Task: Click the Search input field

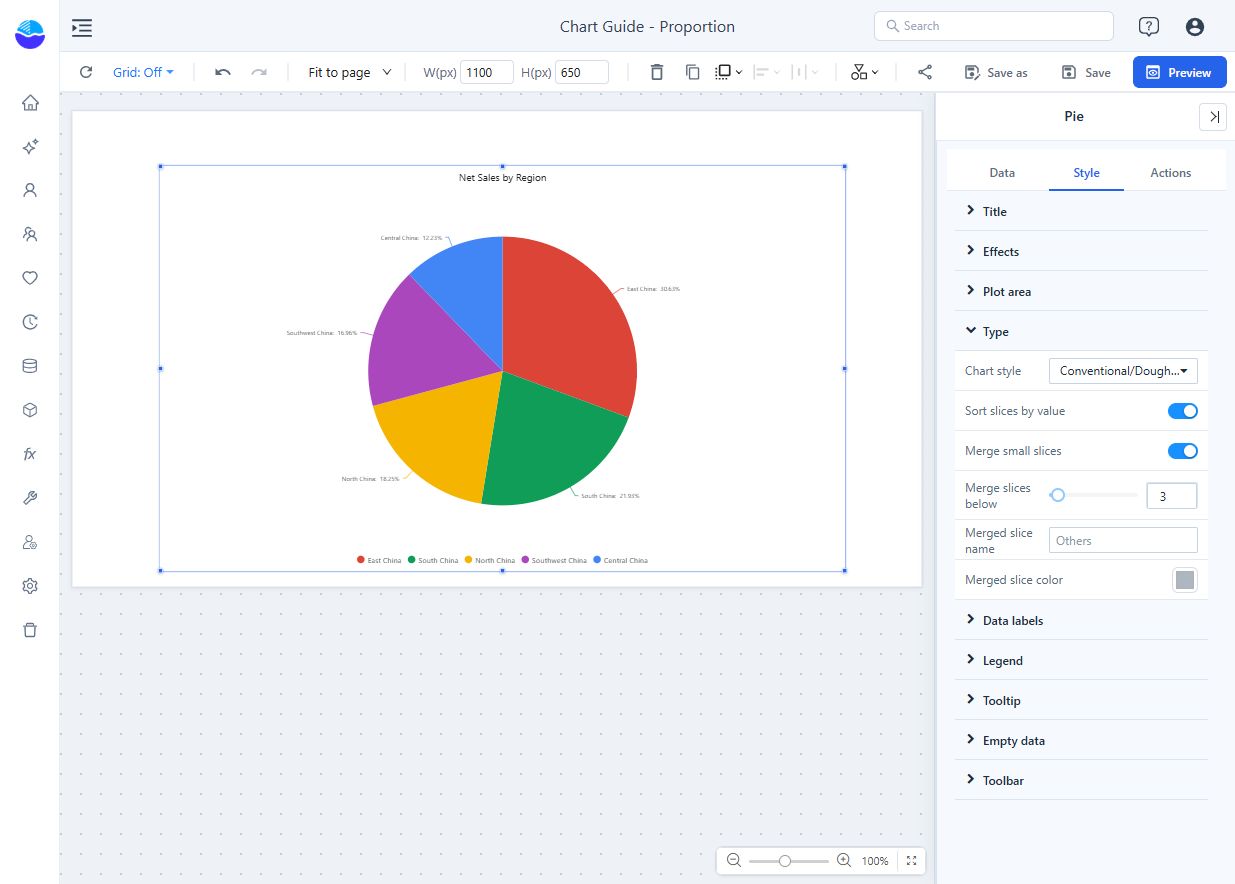Action: pos(994,26)
